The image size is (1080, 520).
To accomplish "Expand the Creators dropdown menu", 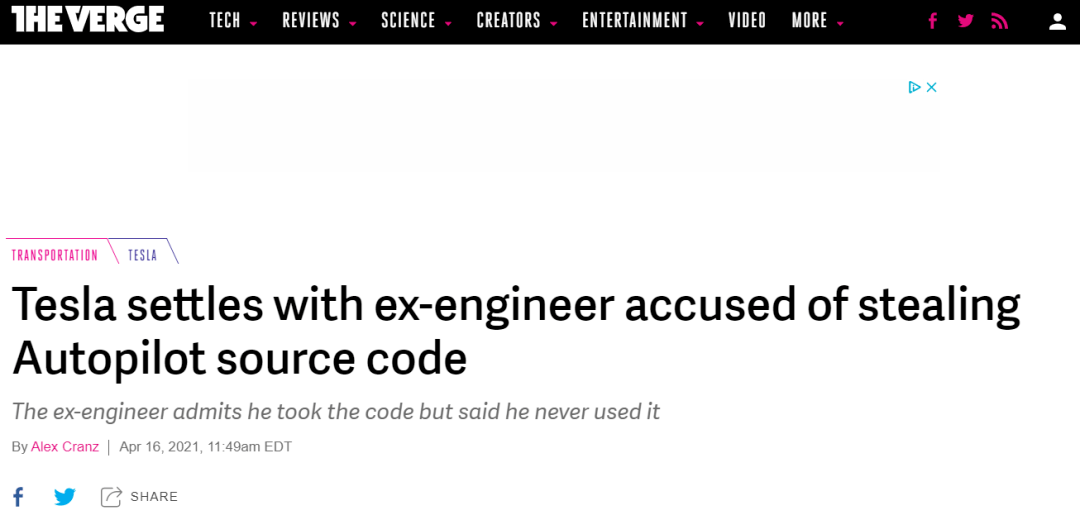I will pos(517,21).
